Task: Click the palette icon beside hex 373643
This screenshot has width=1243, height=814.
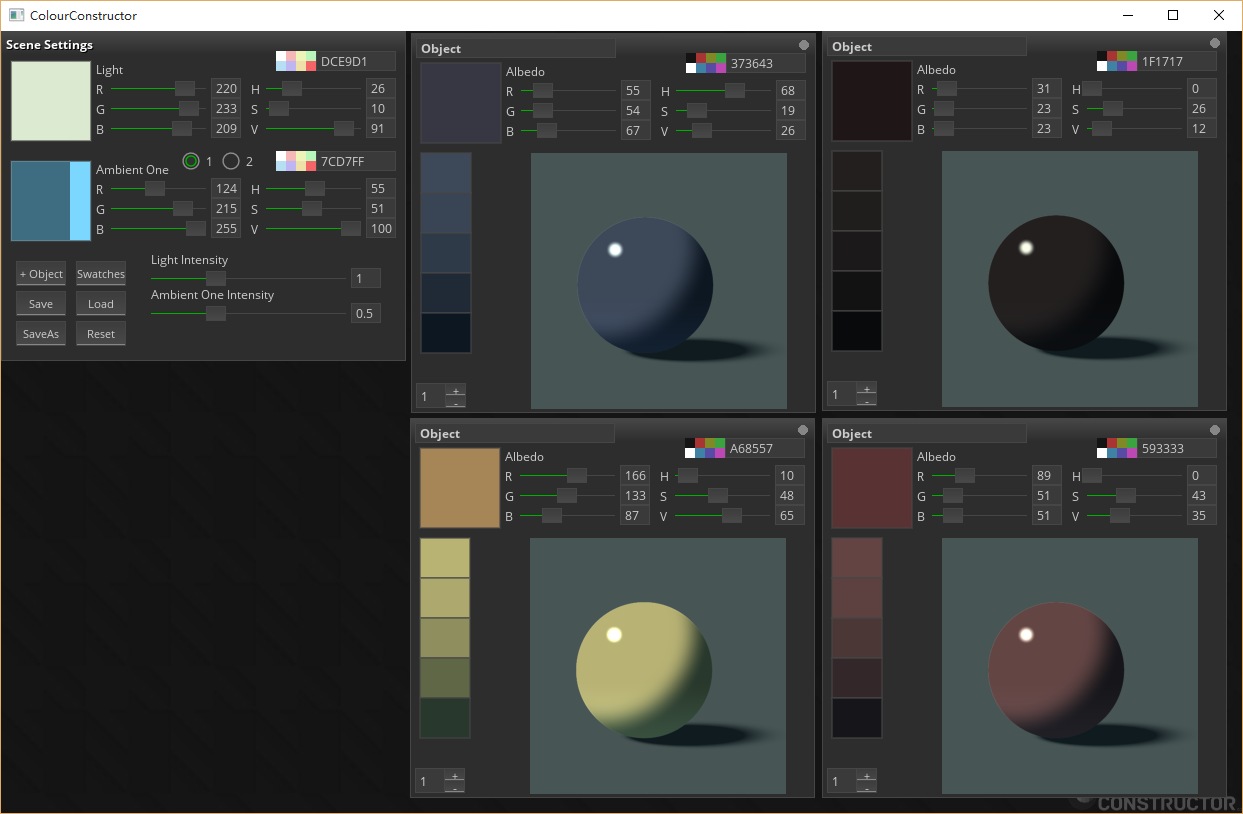Action: point(705,63)
